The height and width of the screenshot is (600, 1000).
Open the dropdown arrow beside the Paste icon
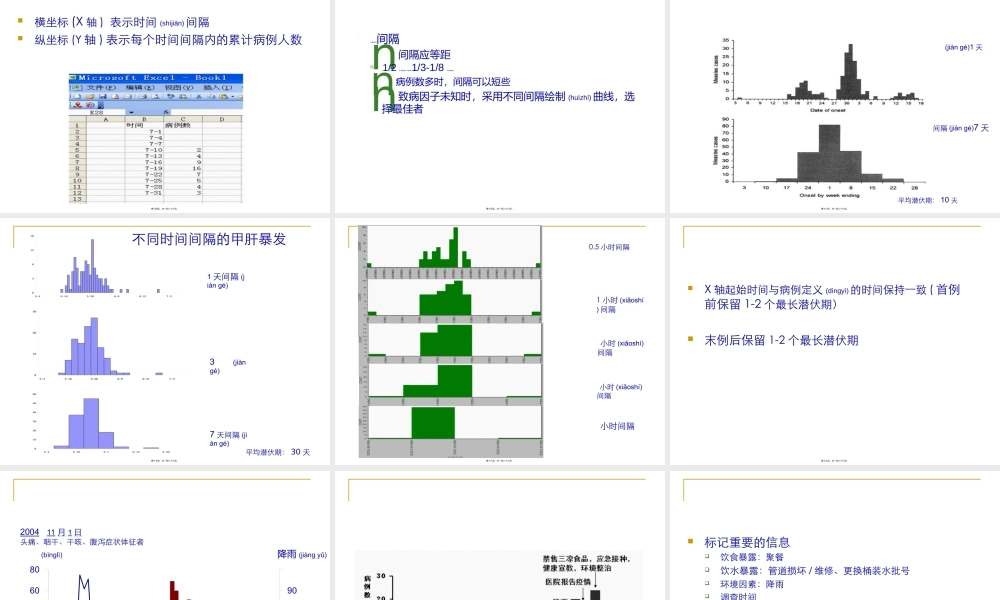(232, 97)
